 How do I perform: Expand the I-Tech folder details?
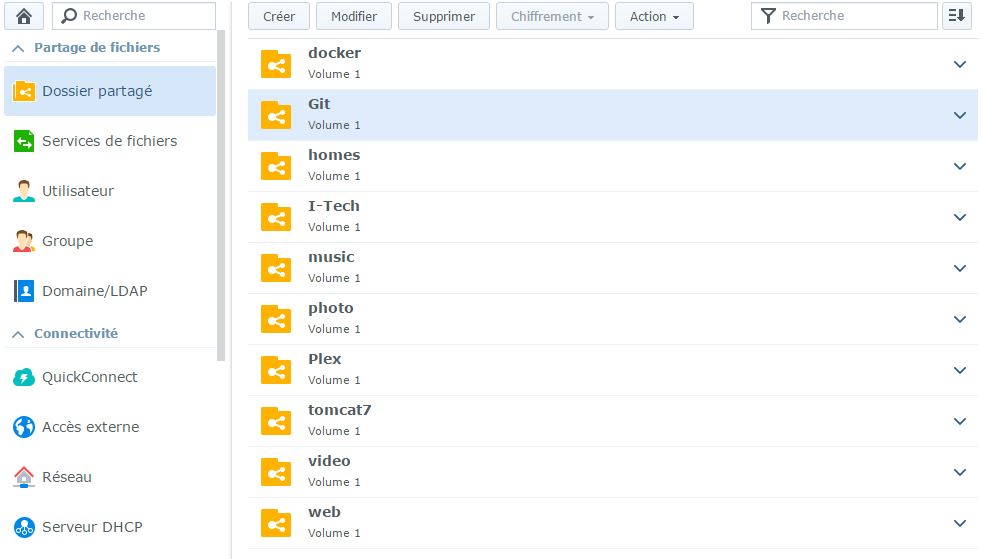coord(960,217)
